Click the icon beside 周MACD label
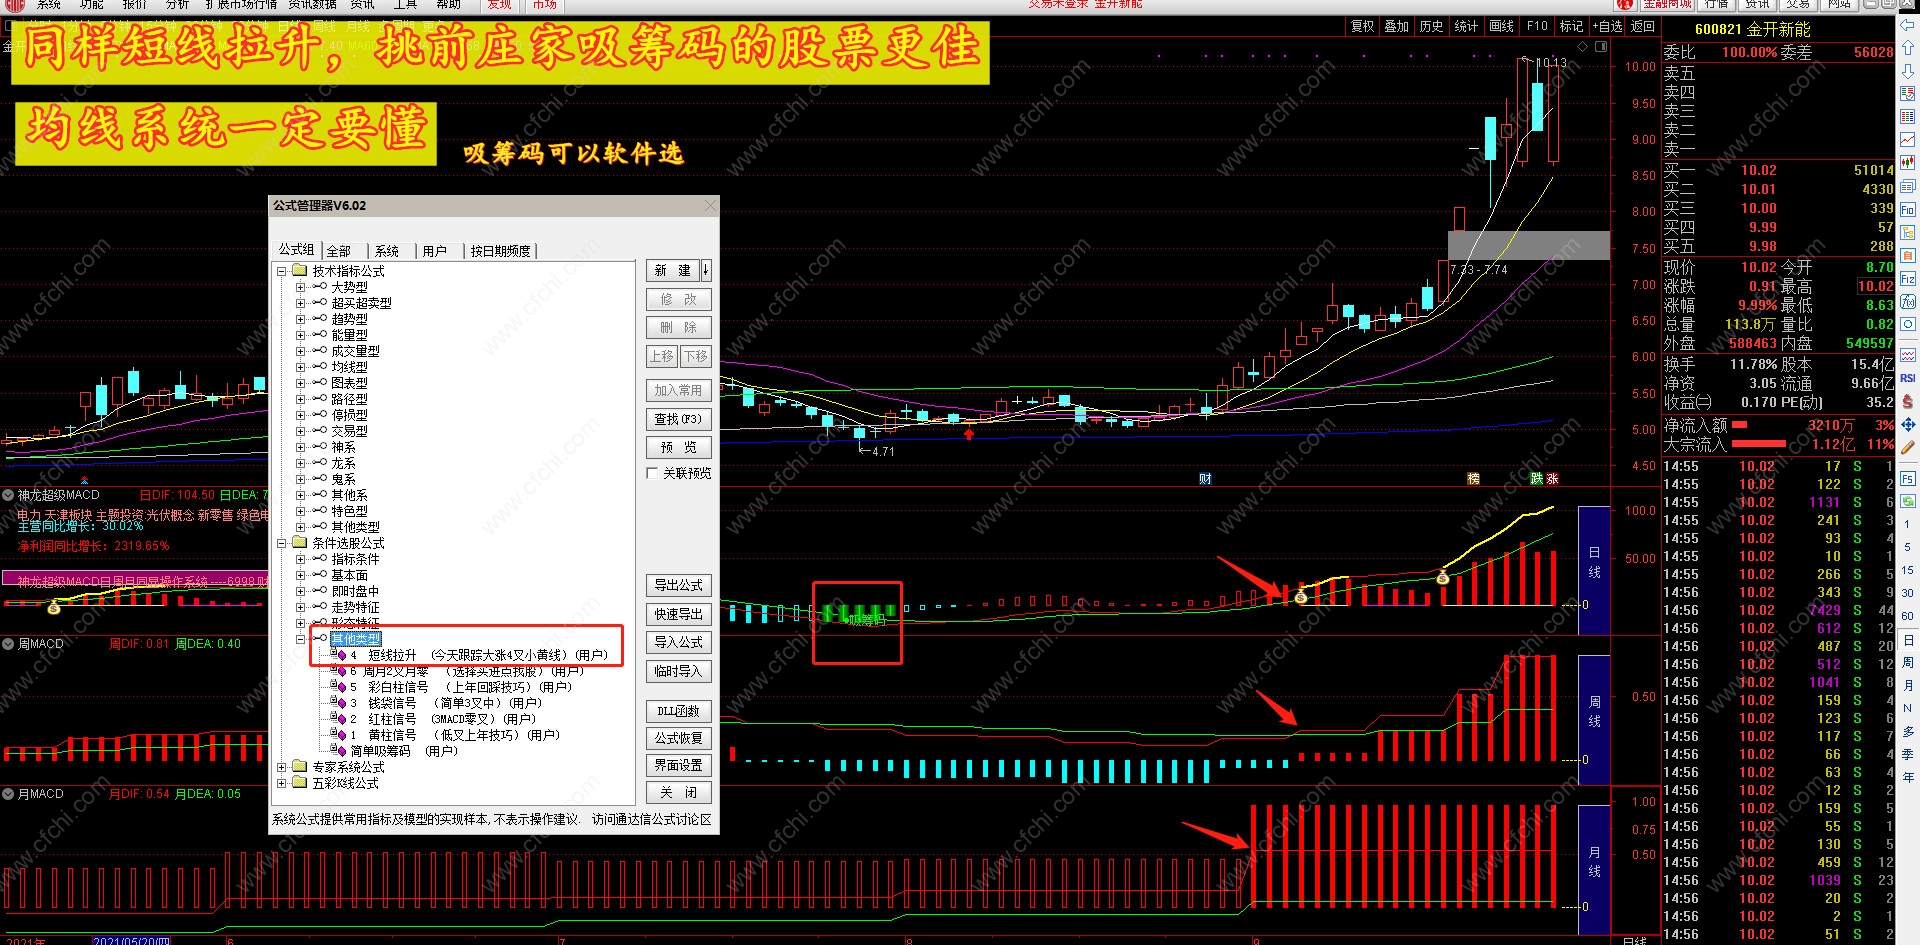Viewport: 1920px width, 945px height. pyautogui.click(x=8, y=644)
